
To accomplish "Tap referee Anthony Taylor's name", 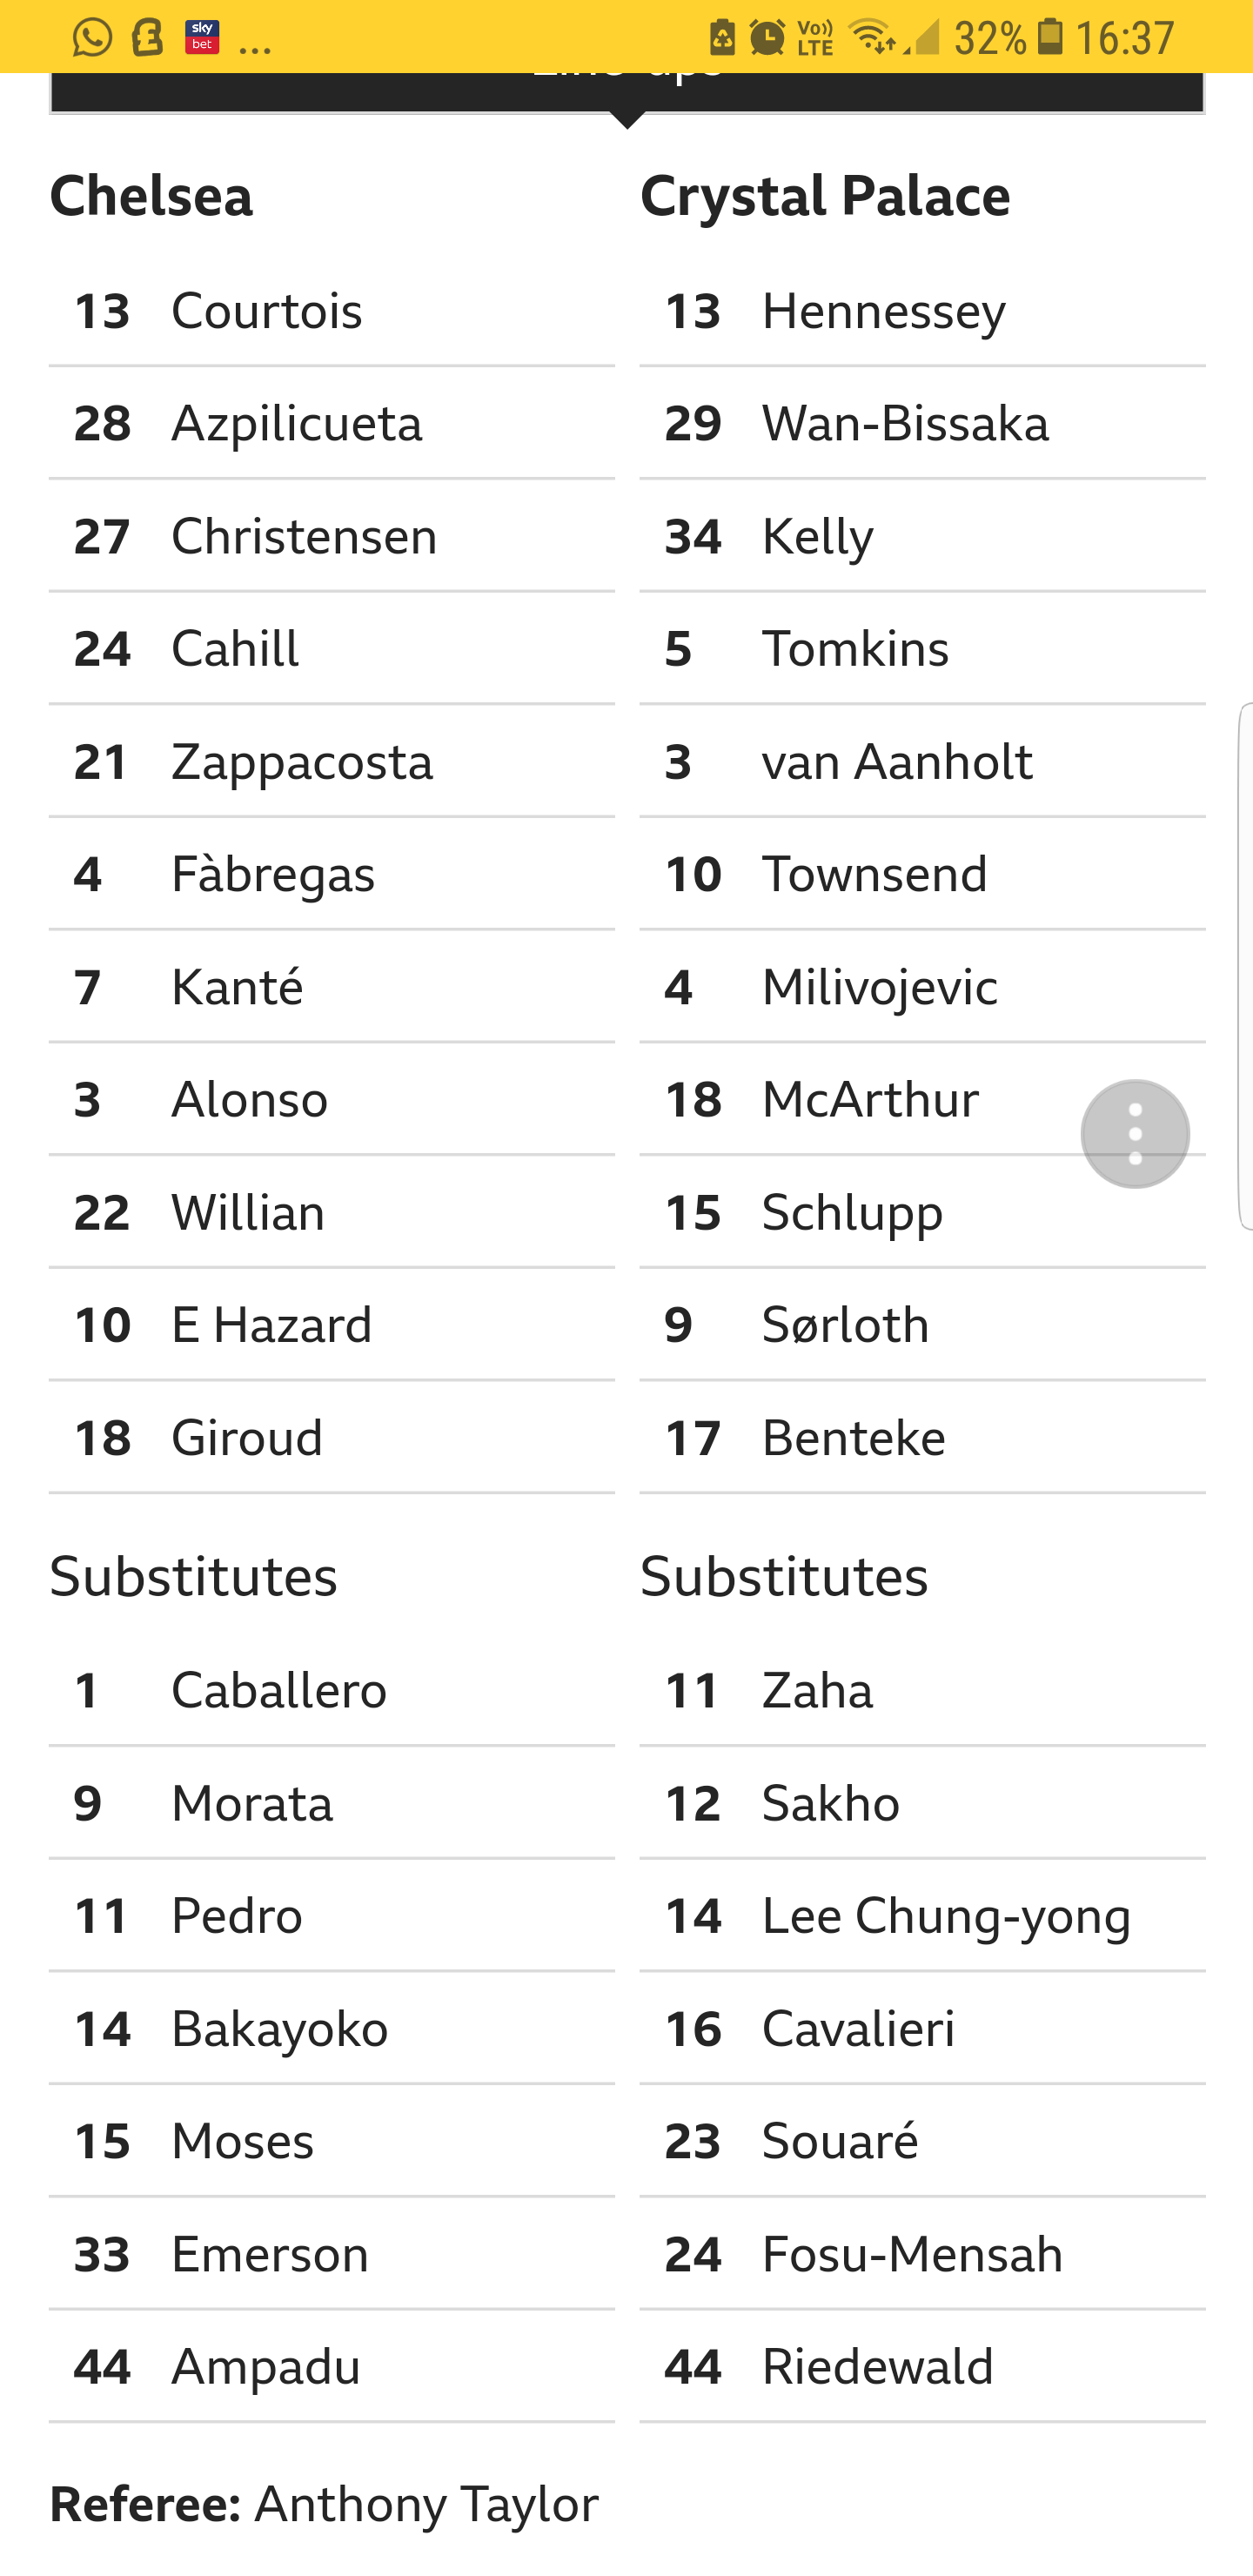I will pyautogui.click(x=426, y=2505).
